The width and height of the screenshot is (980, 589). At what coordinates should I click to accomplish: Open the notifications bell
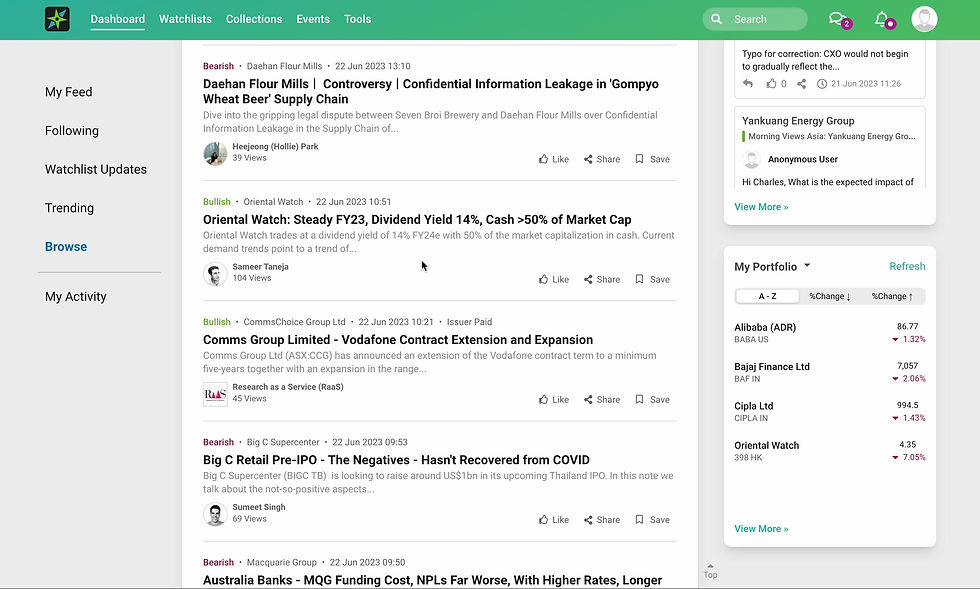881,19
